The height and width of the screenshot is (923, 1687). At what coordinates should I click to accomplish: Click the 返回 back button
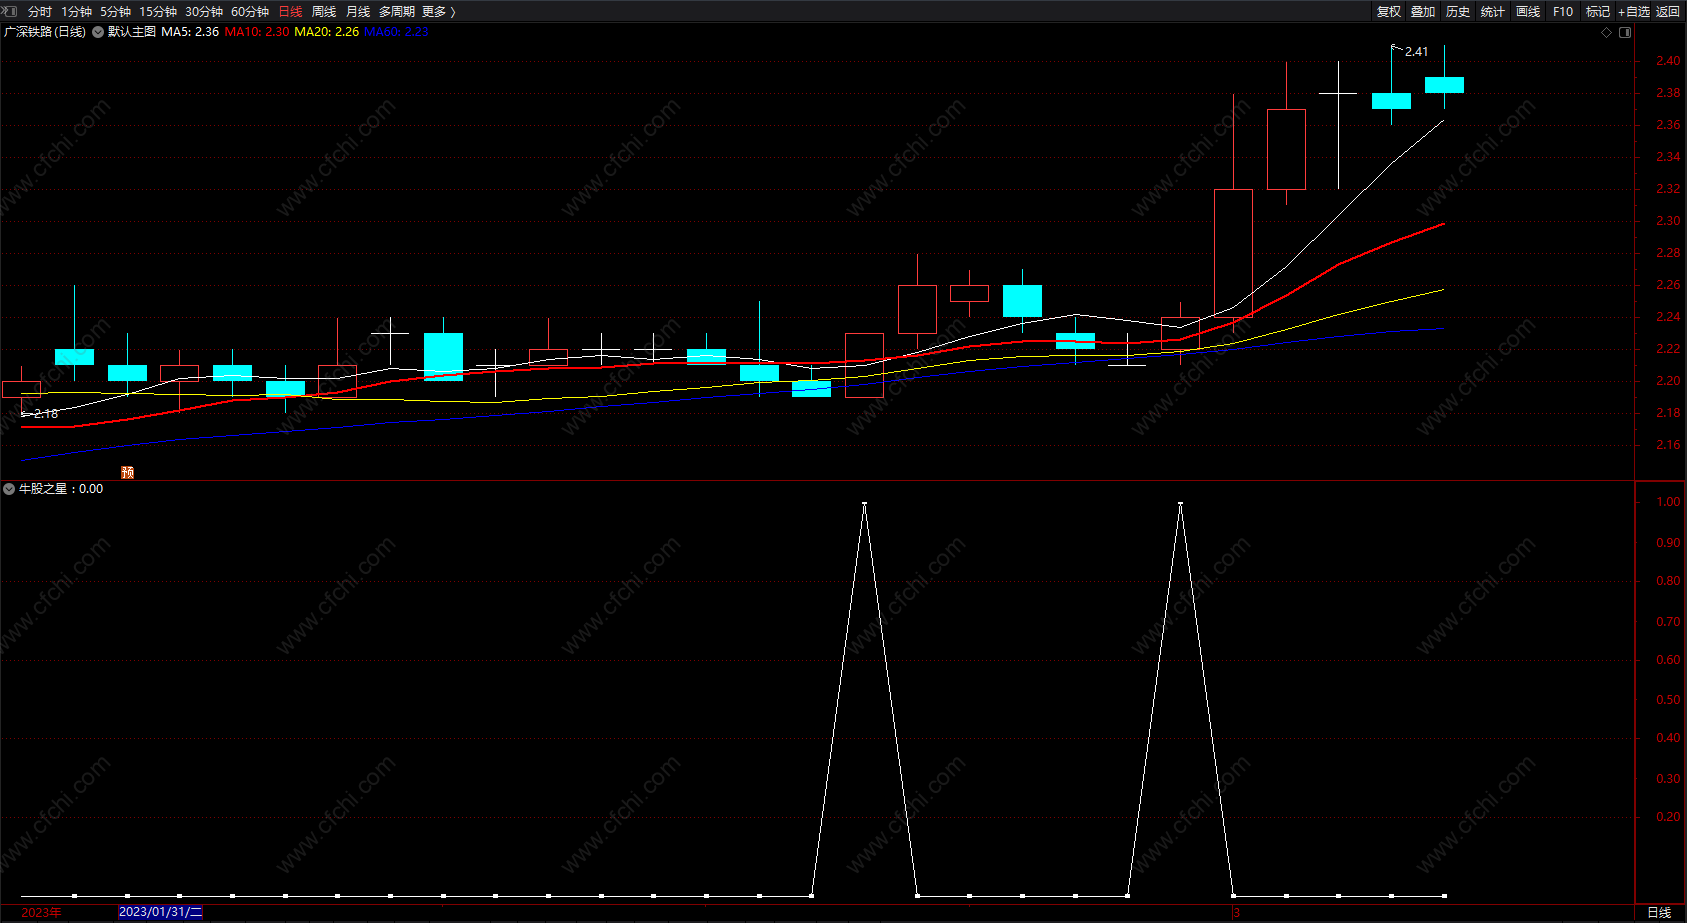tap(1668, 12)
